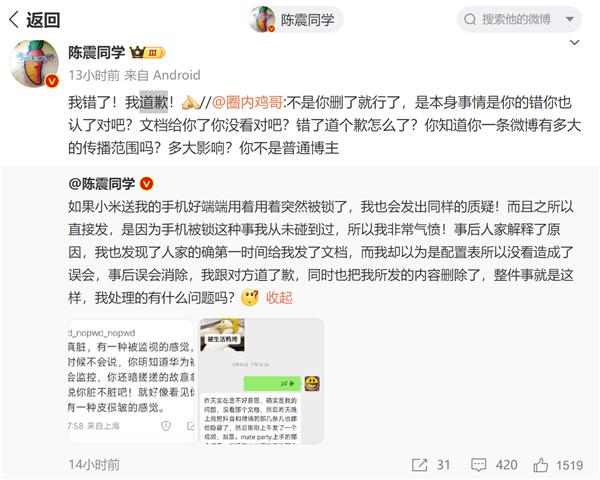This screenshot has height=480, width=600.
Task: Open the chat screenshot thumbnail
Action: 261,381
